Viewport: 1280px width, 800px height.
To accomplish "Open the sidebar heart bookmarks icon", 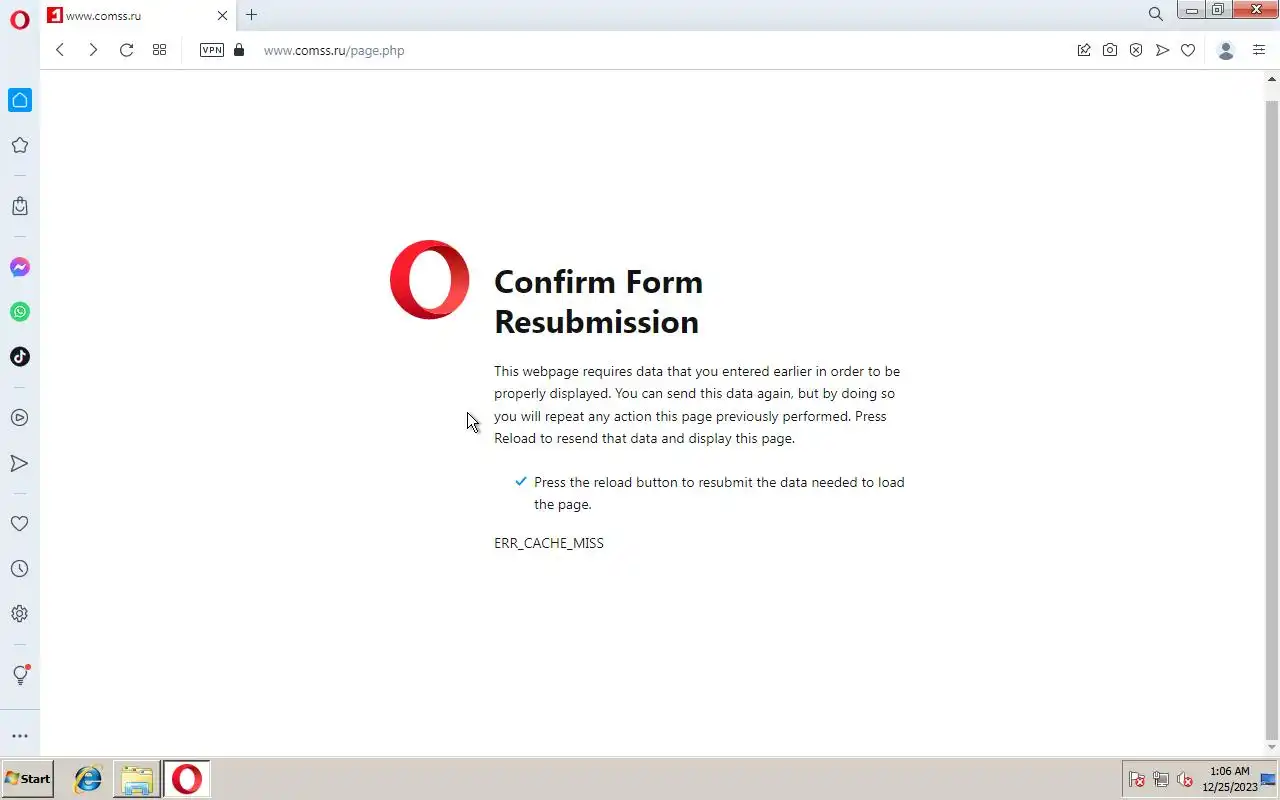I will tap(19, 524).
